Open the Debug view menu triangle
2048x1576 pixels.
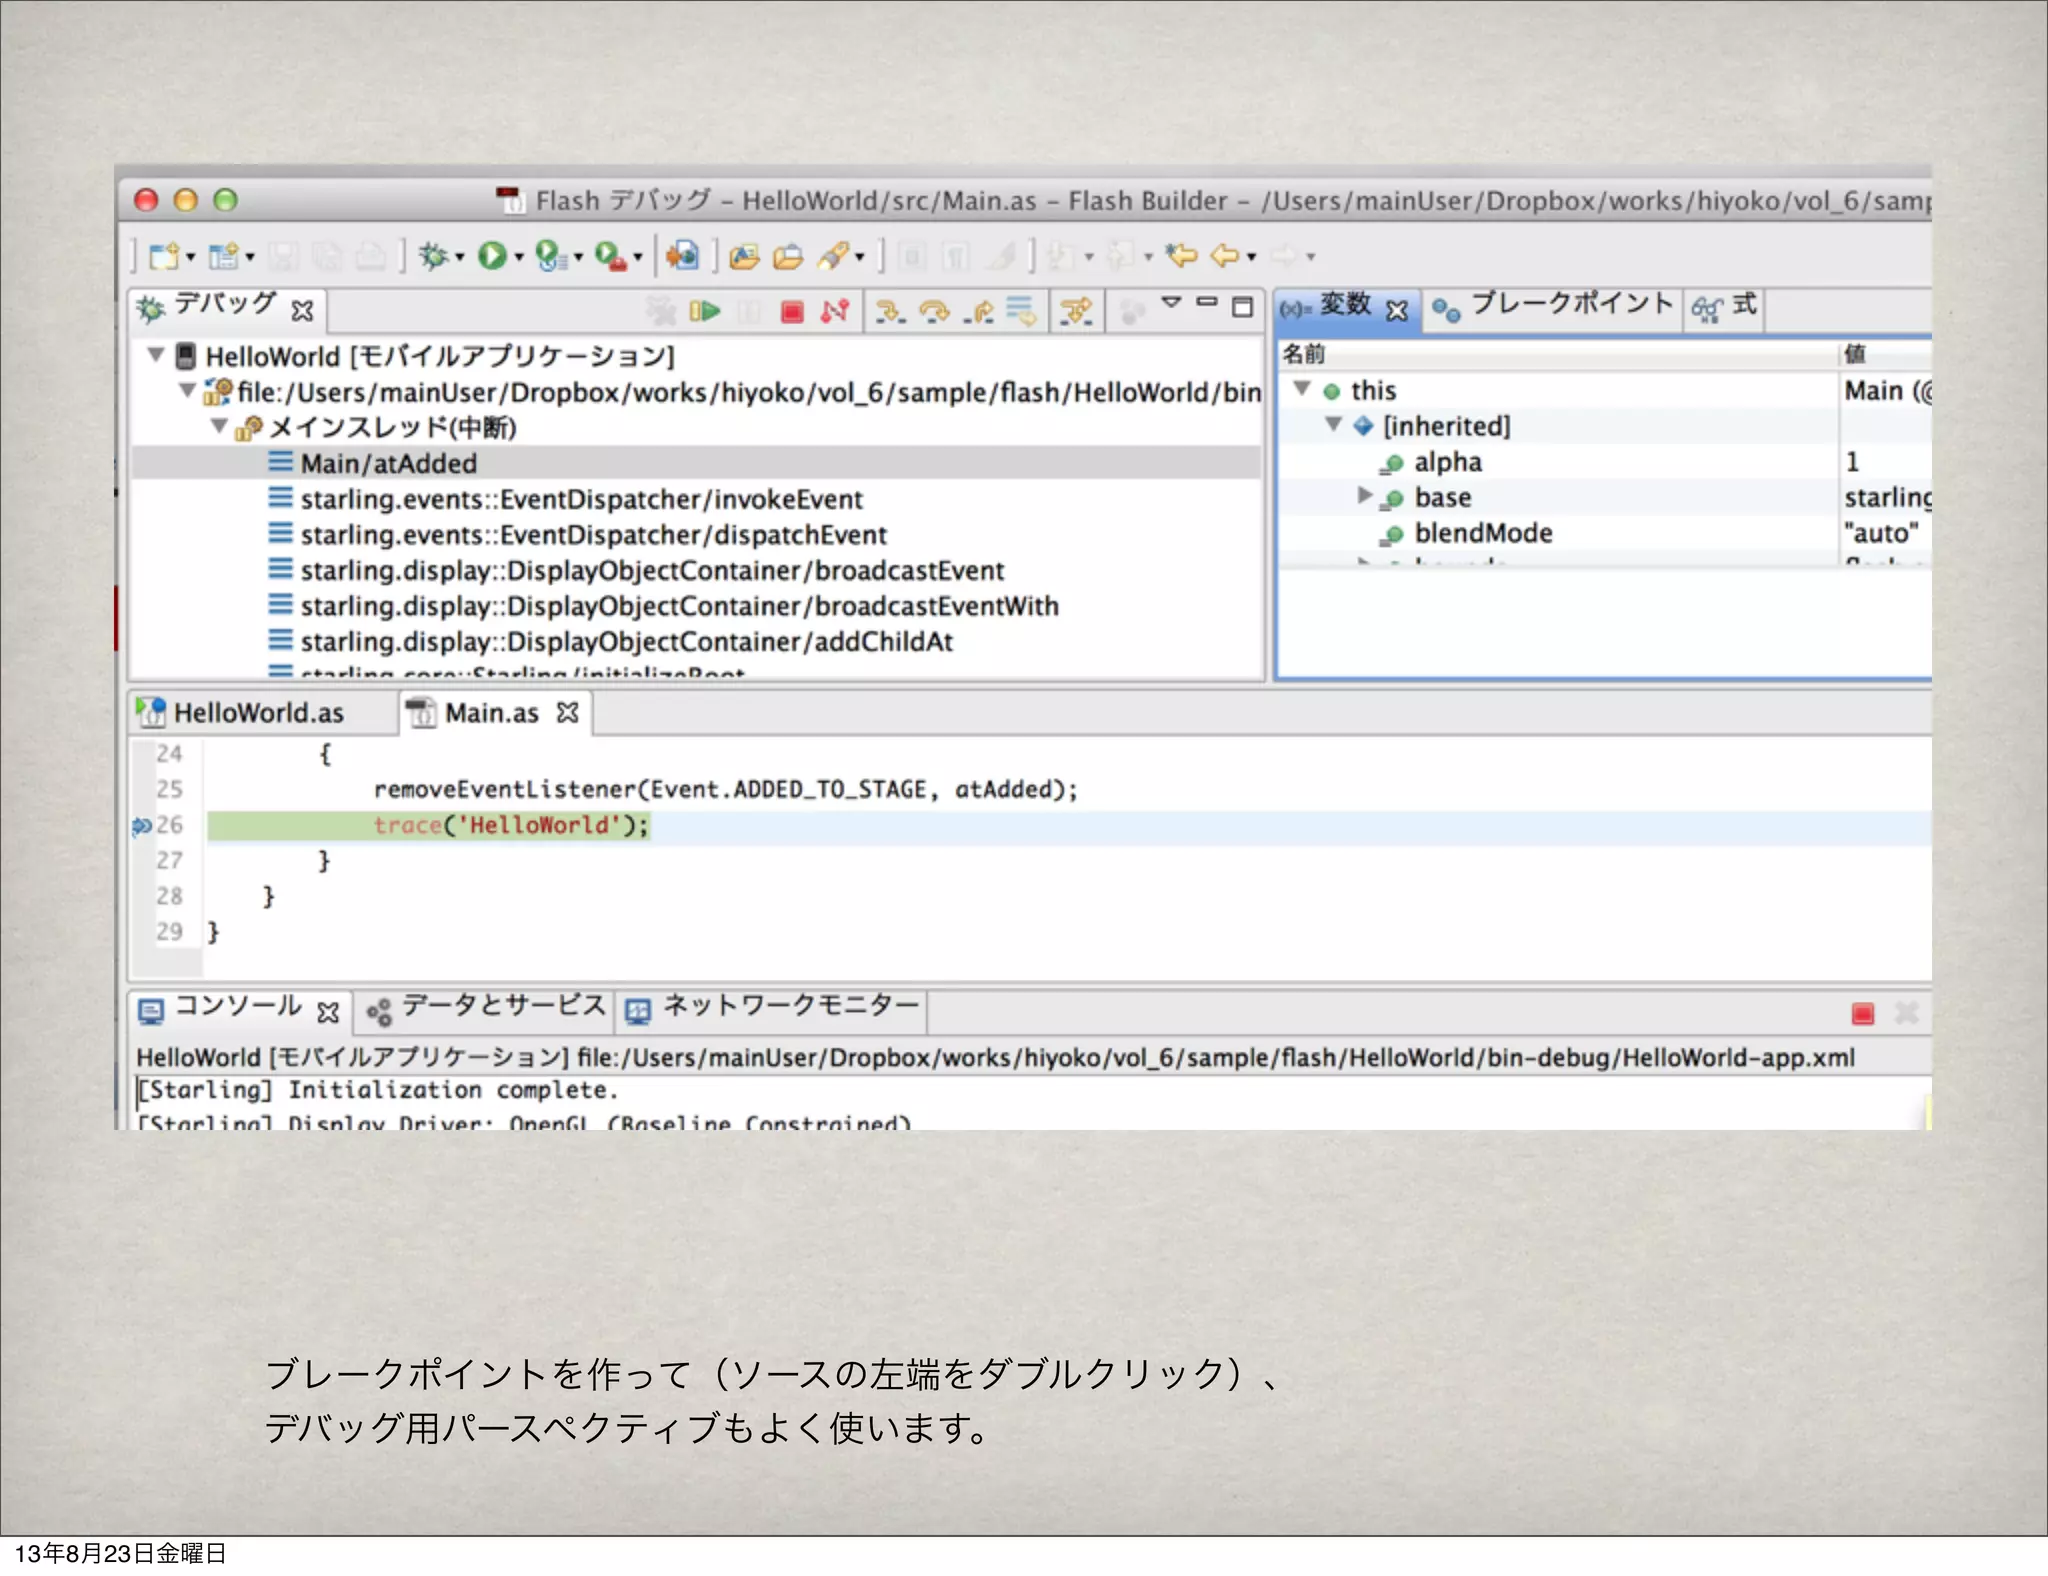point(1171,301)
